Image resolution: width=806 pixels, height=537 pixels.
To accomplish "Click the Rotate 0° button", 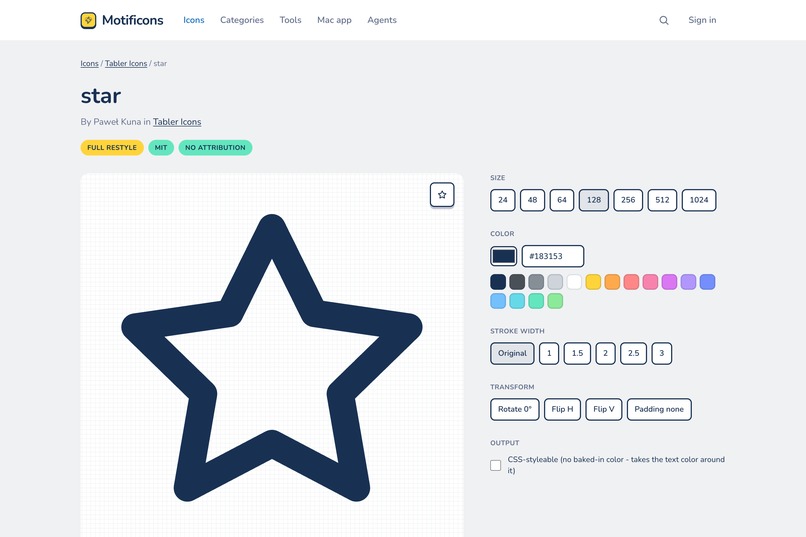I will (x=515, y=410).
